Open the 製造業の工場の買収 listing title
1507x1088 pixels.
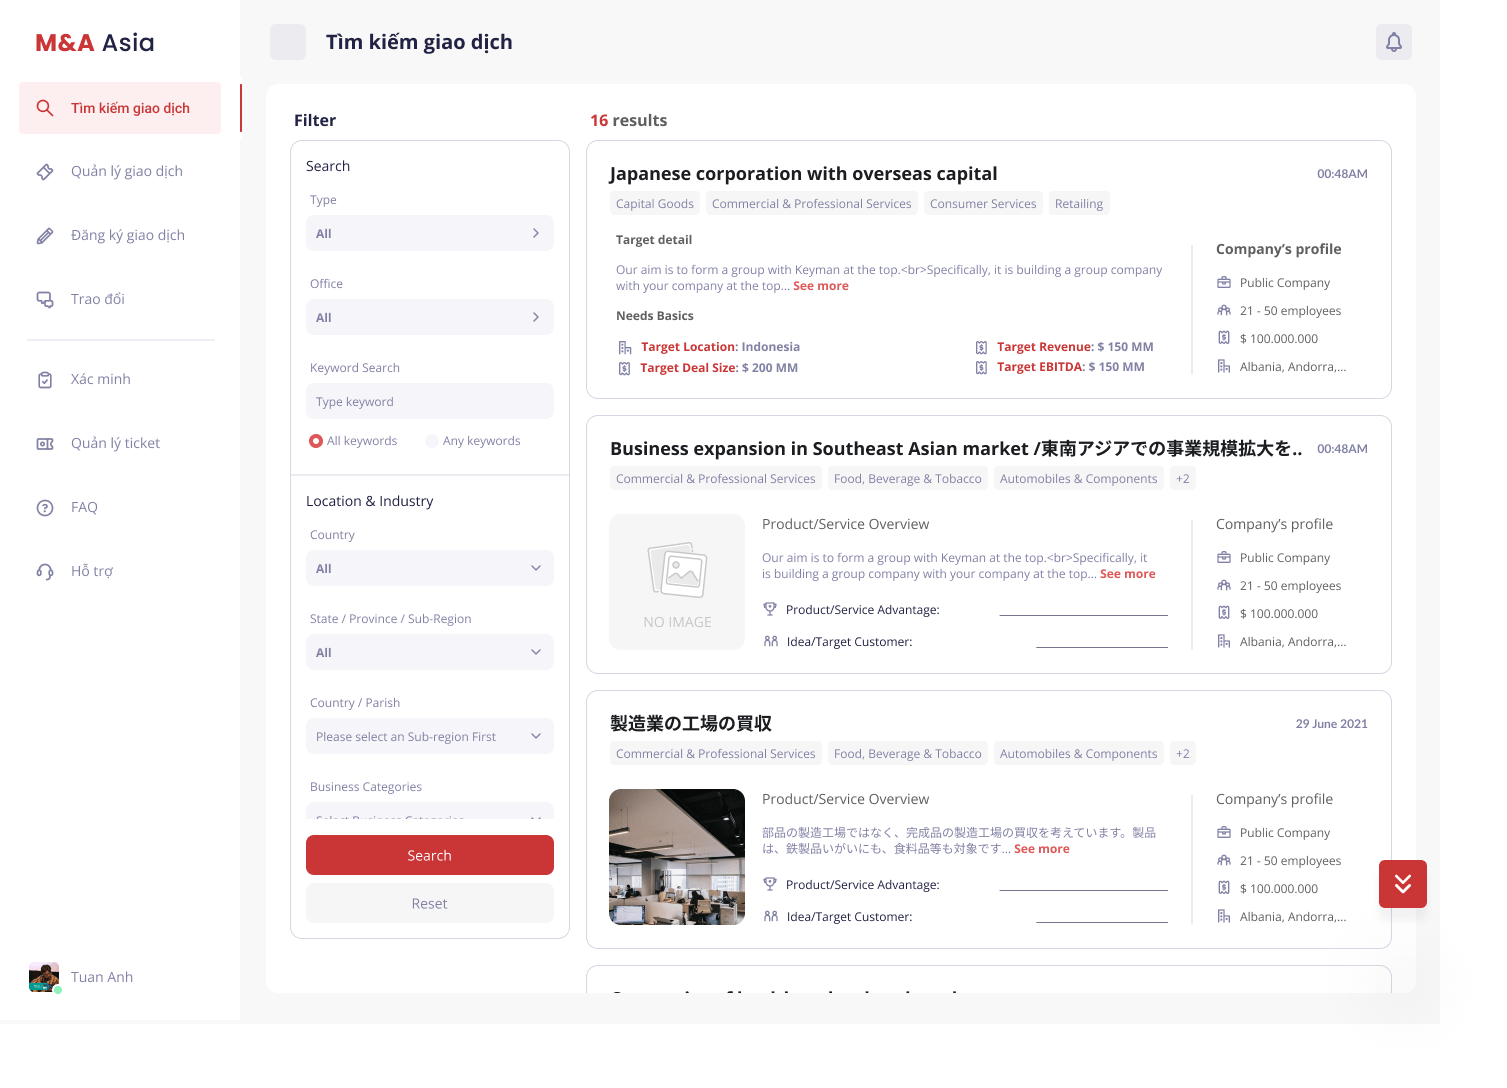tap(691, 724)
